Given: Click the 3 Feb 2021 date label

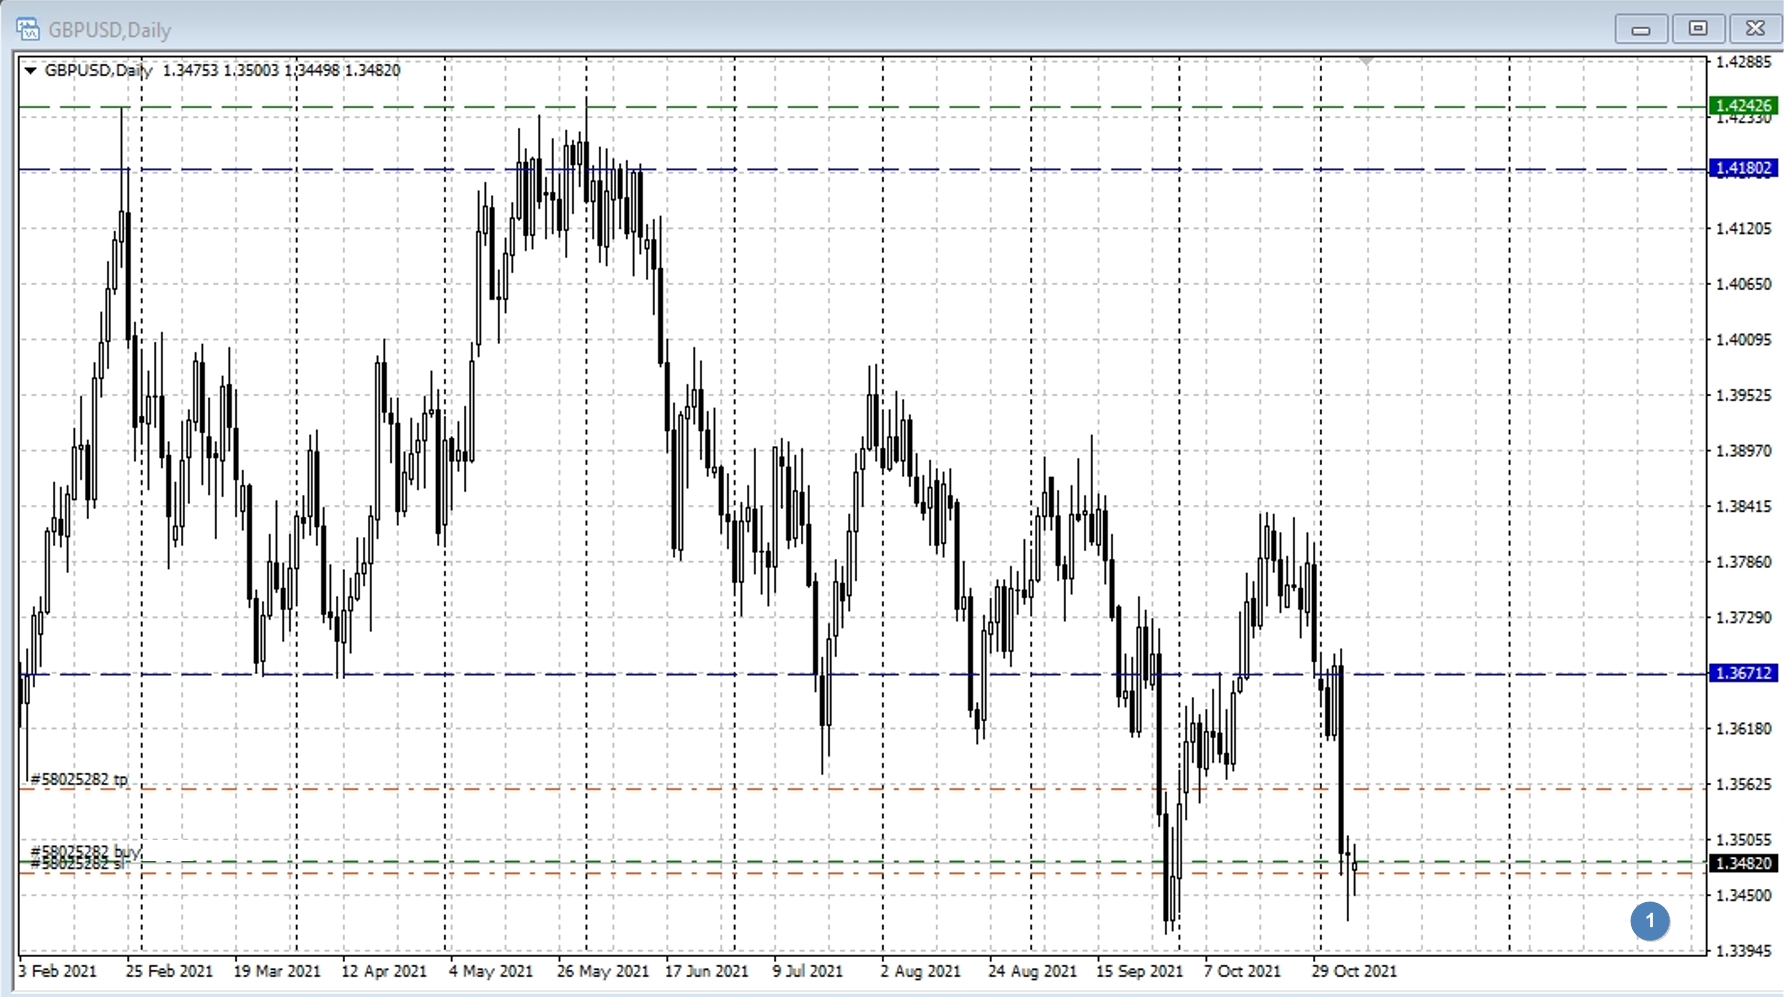Looking at the screenshot, I should pyautogui.click(x=58, y=971).
